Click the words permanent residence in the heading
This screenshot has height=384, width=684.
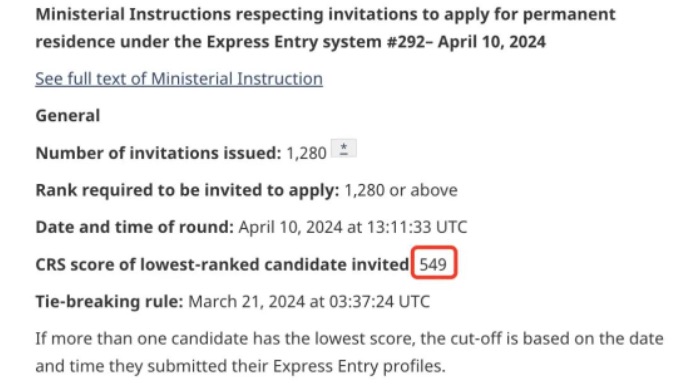click(x=569, y=15)
